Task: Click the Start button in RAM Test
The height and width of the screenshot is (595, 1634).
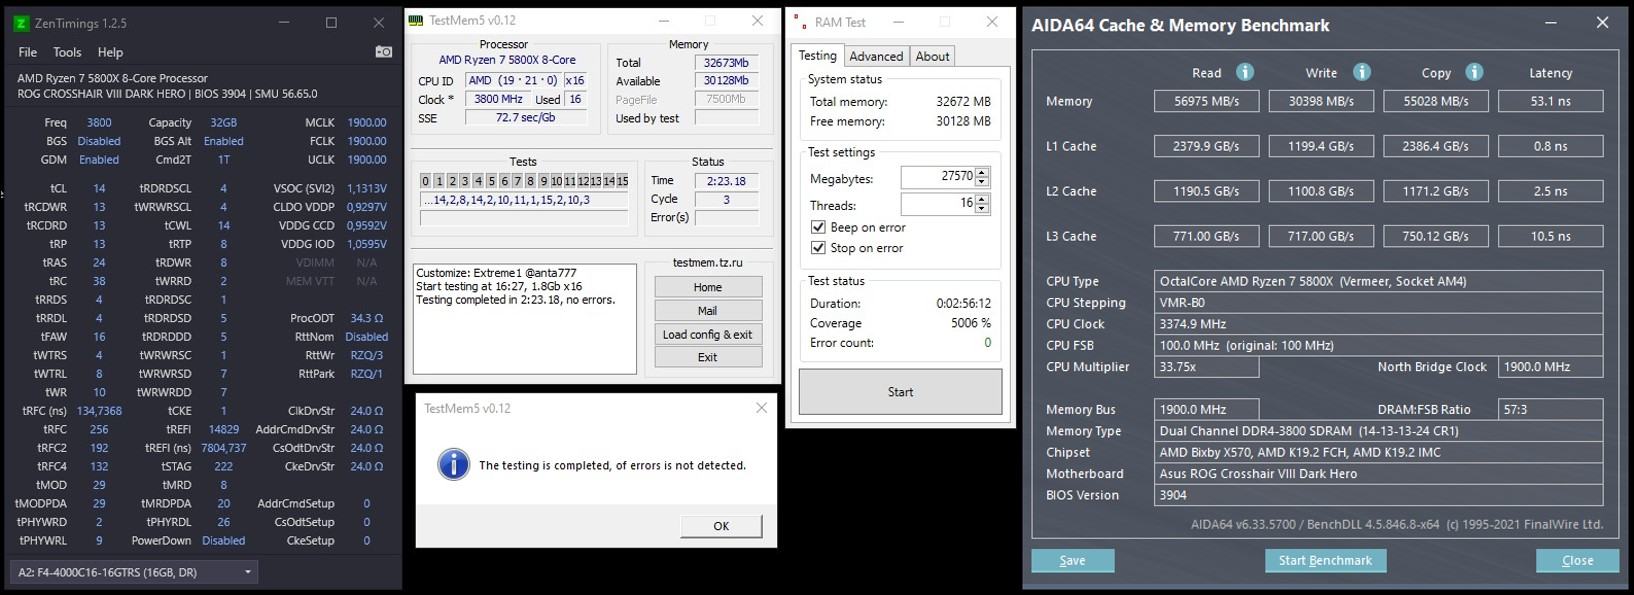Action: [900, 392]
